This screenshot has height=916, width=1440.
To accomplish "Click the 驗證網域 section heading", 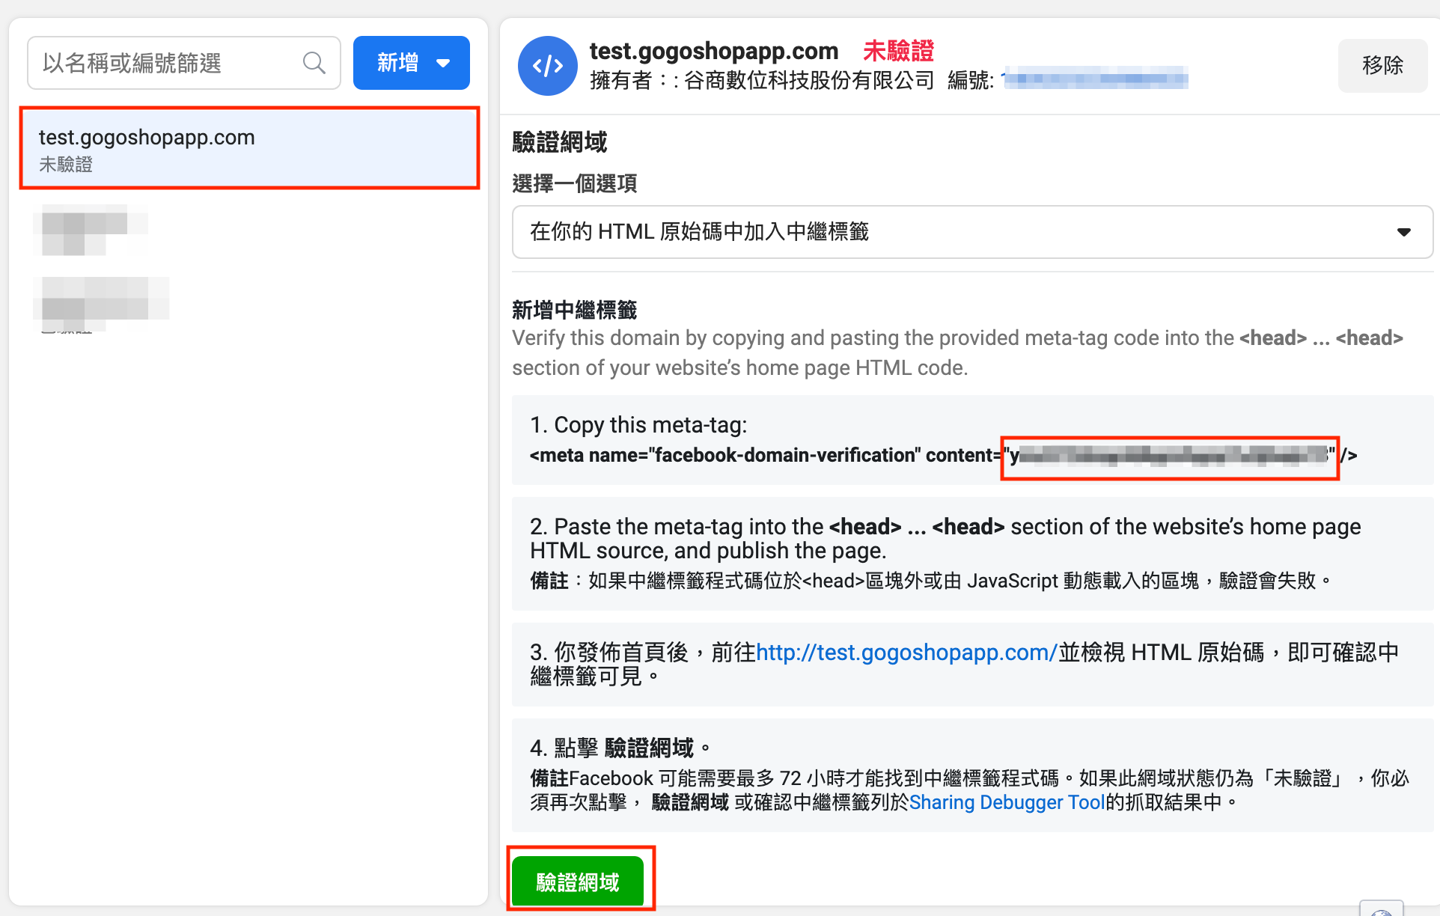I will tap(560, 142).
